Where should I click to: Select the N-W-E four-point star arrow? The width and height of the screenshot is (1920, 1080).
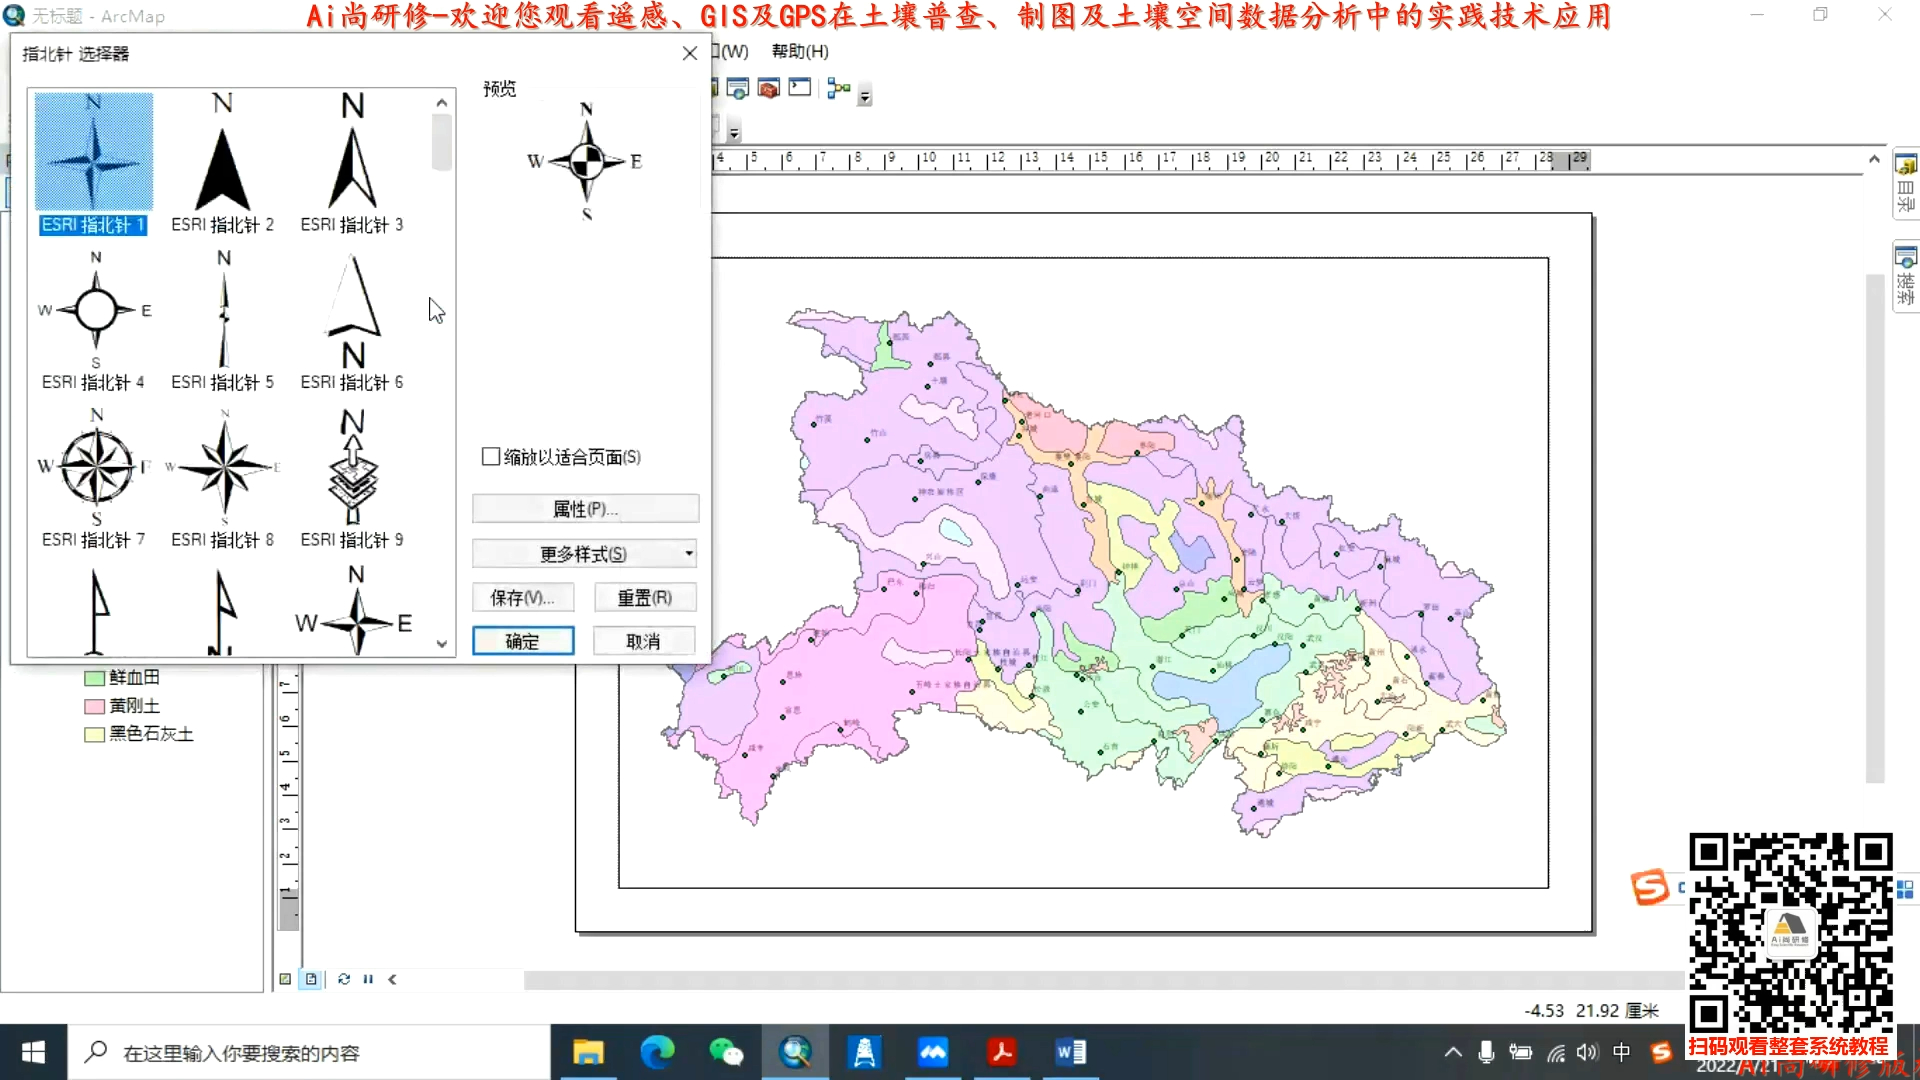354,610
